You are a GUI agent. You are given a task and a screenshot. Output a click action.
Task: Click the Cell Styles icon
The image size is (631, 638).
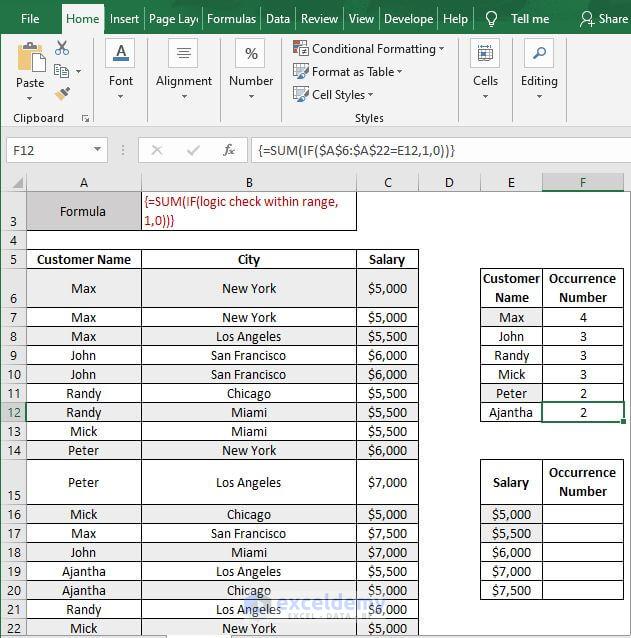coord(301,94)
